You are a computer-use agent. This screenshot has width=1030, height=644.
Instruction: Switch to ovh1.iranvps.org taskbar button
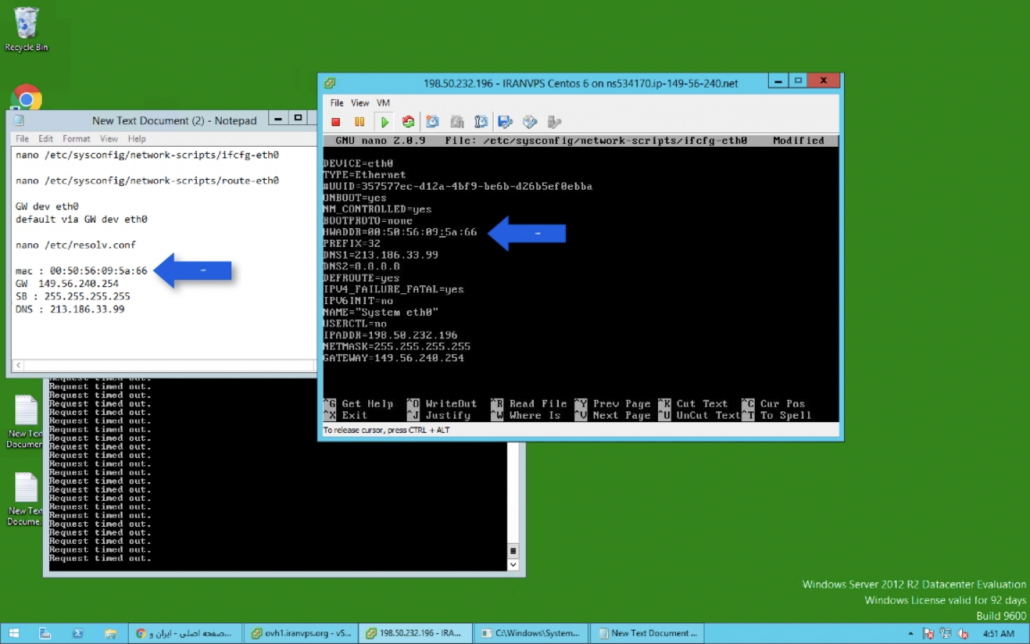point(302,633)
